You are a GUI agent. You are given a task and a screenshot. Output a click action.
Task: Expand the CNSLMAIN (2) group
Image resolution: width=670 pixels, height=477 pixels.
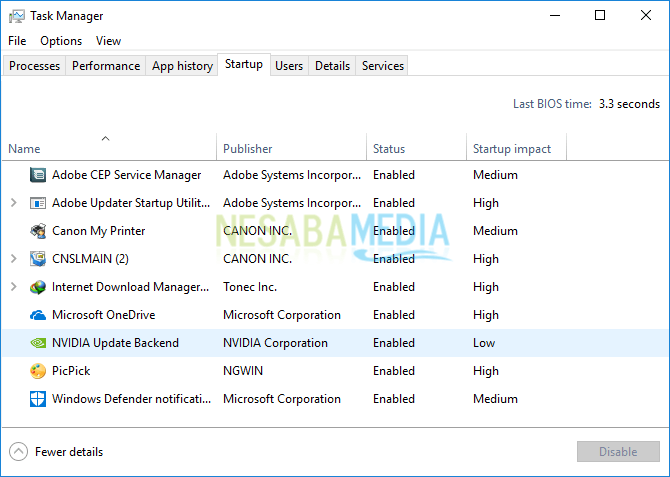pos(14,259)
